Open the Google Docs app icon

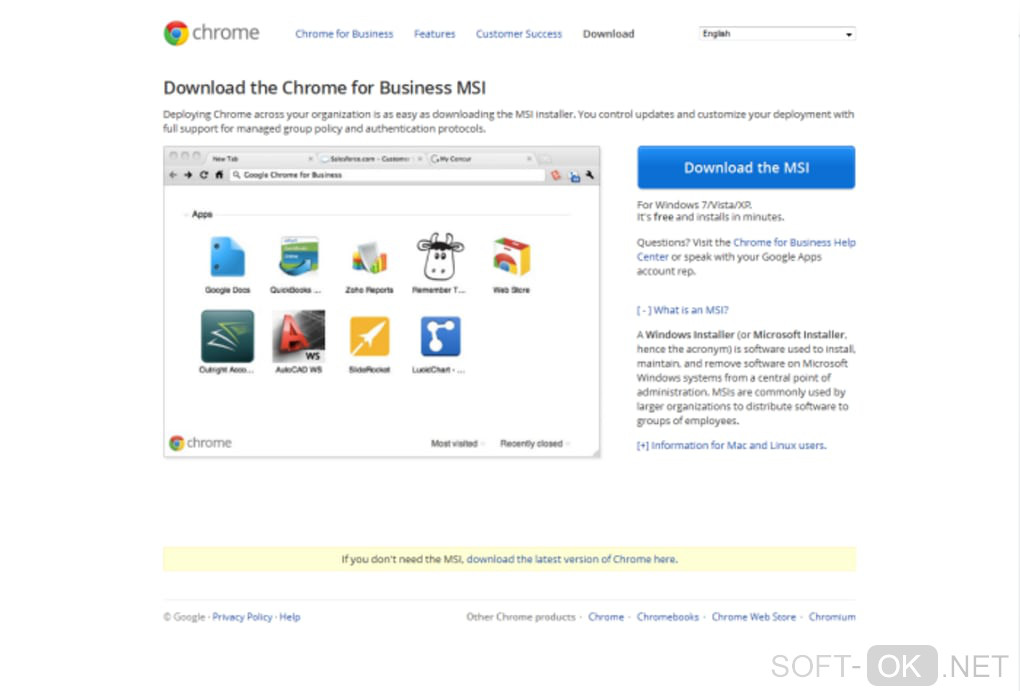pyautogui.click(x=227, y=257)
